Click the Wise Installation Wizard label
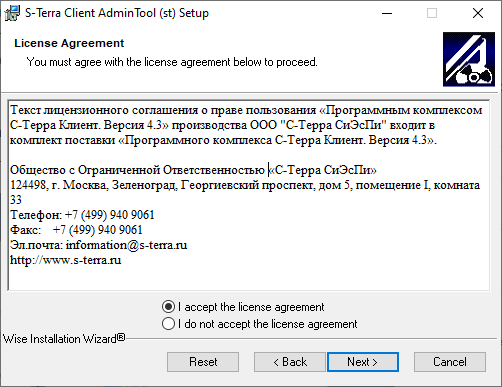 click(x=64, y=339)
